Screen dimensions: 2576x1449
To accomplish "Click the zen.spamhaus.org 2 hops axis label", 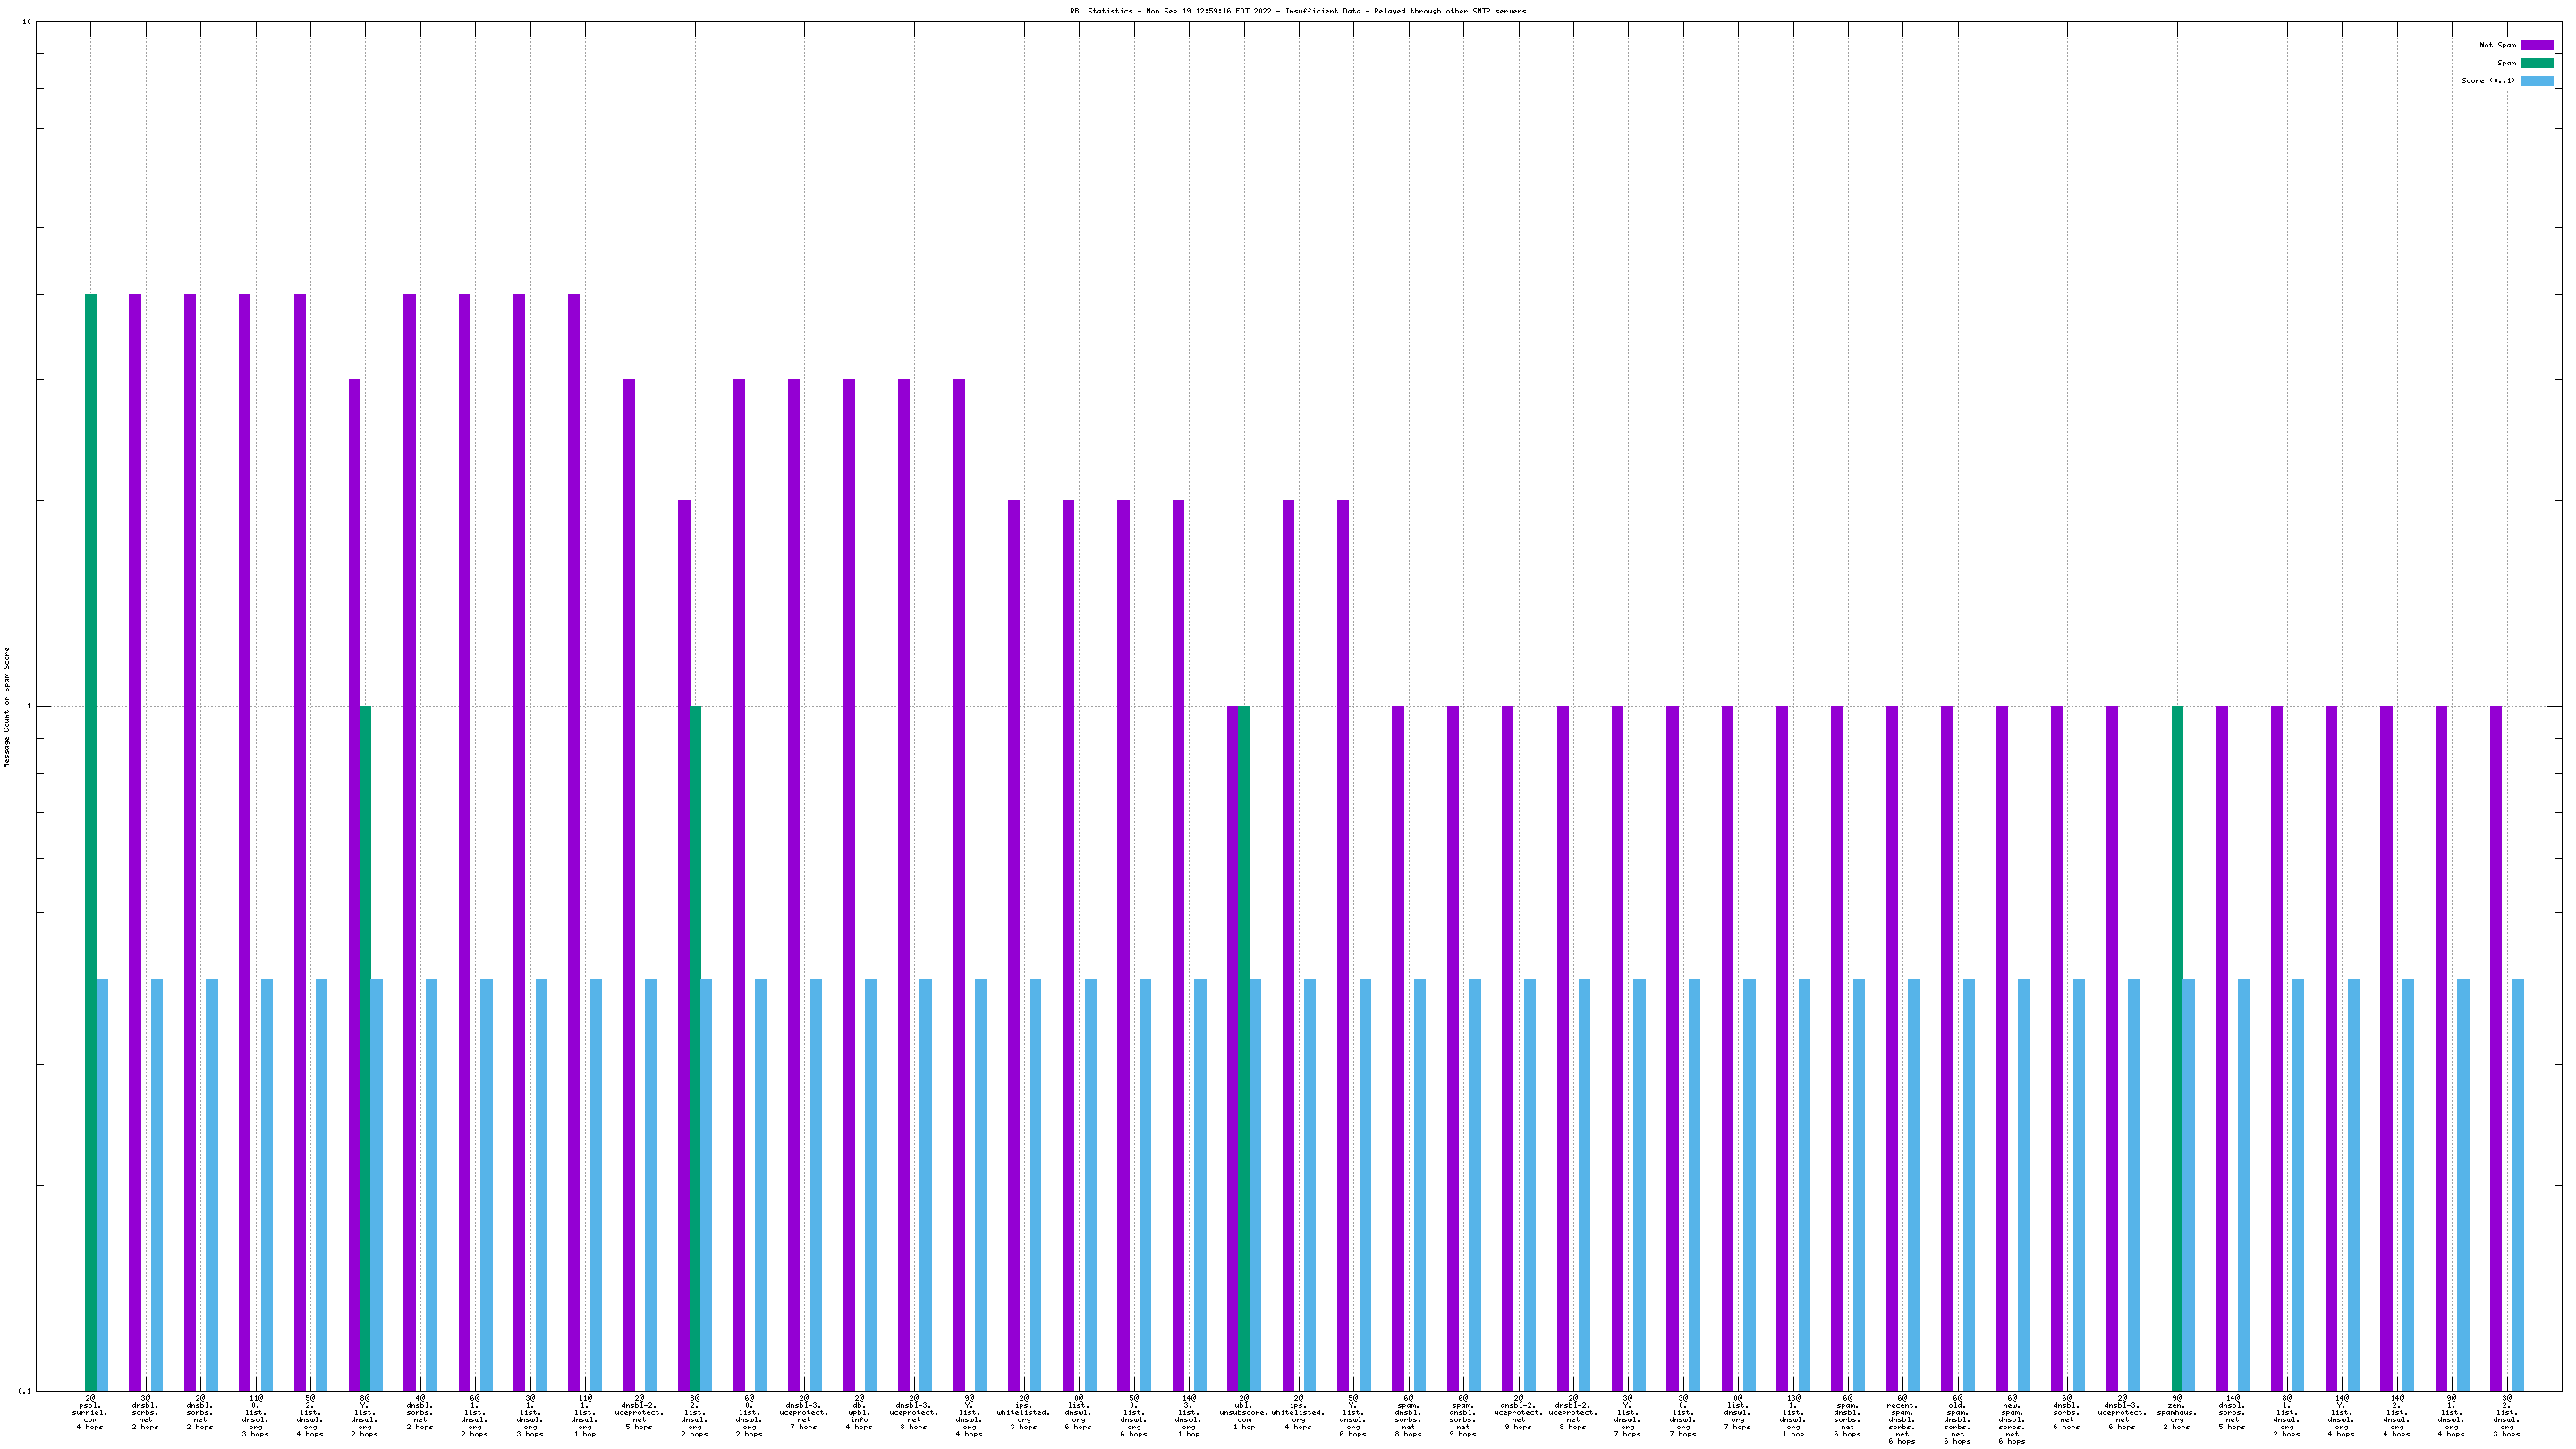I will coord(2177,1412).
